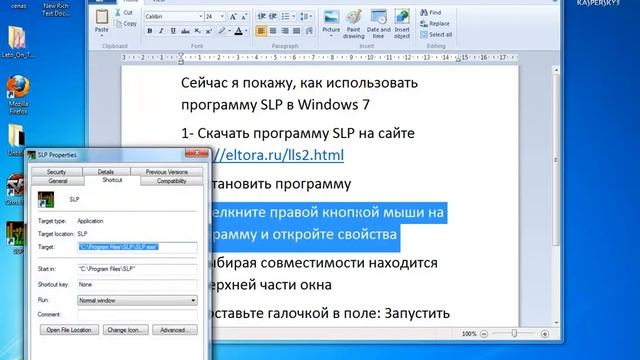
Task: Align text left
Action: click(x=261, y=31)
